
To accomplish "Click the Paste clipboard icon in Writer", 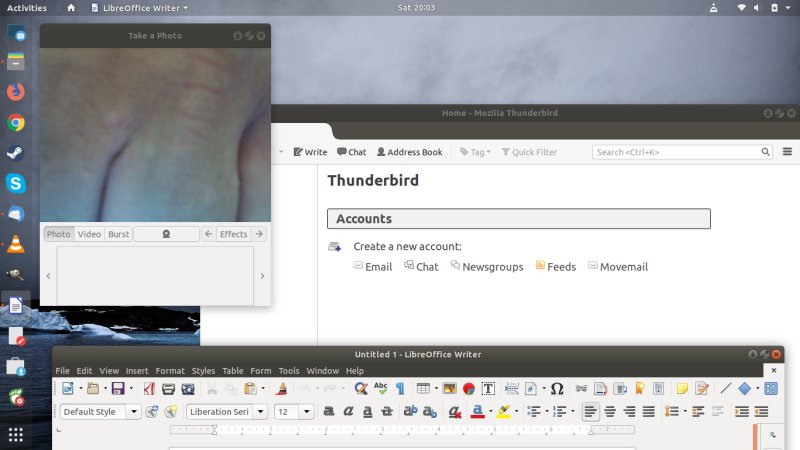I will (250, 388).
